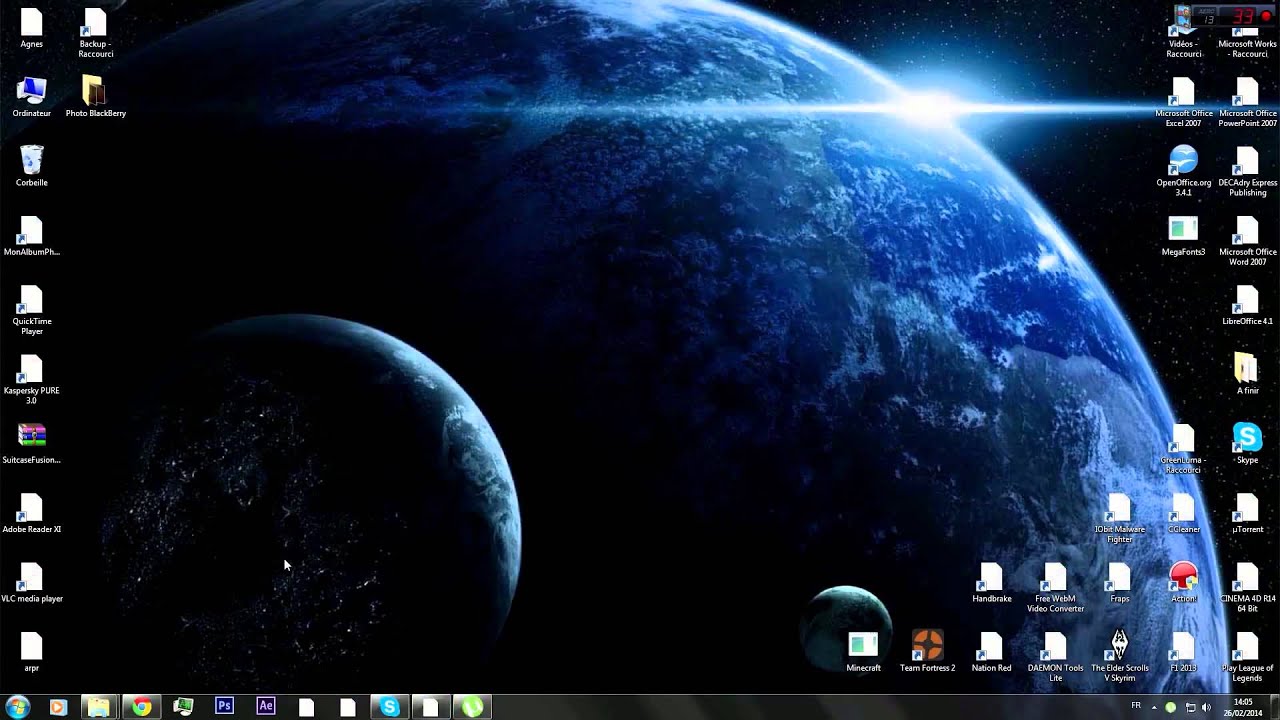Select the Ordinateur desktop icon
The image size is (1280, 720).
pyautogui.click(x=32, y=98)
